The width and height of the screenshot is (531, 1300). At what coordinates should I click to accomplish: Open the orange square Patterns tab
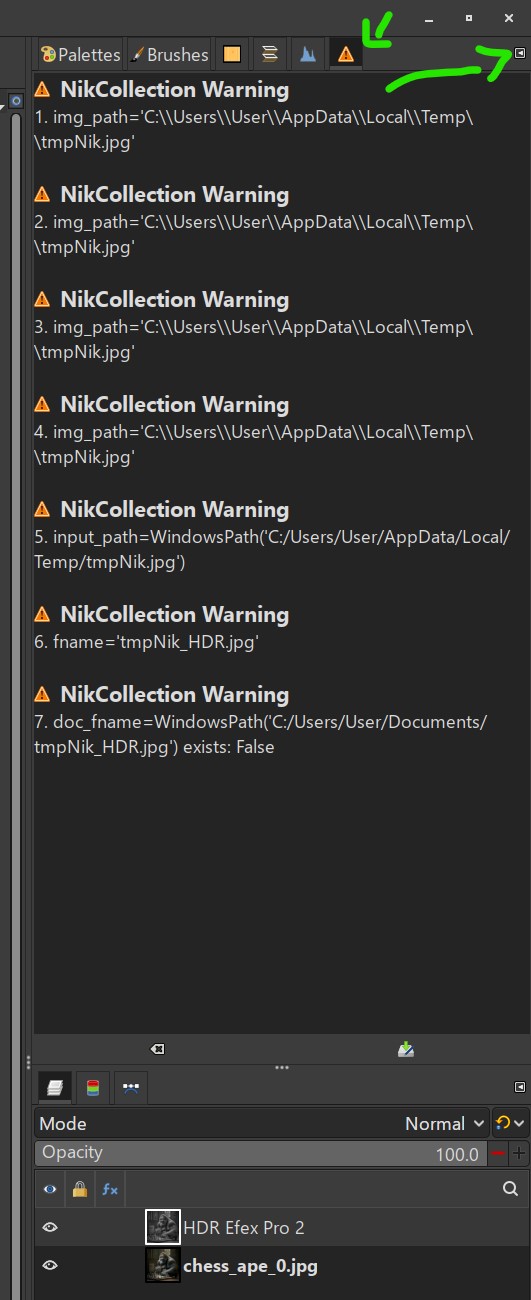pyautogui.click(x=231, y=54)
